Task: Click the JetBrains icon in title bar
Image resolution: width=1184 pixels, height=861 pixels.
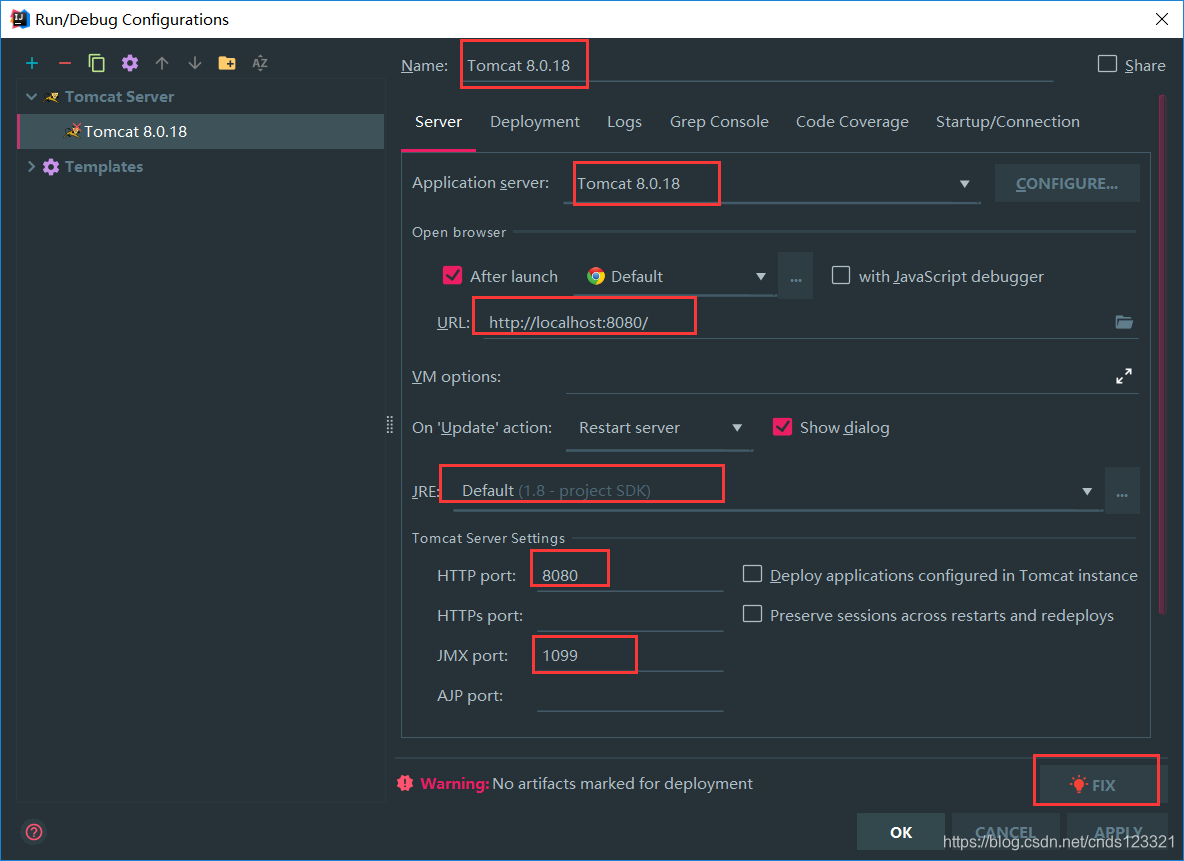Action: tap(20, 19)
